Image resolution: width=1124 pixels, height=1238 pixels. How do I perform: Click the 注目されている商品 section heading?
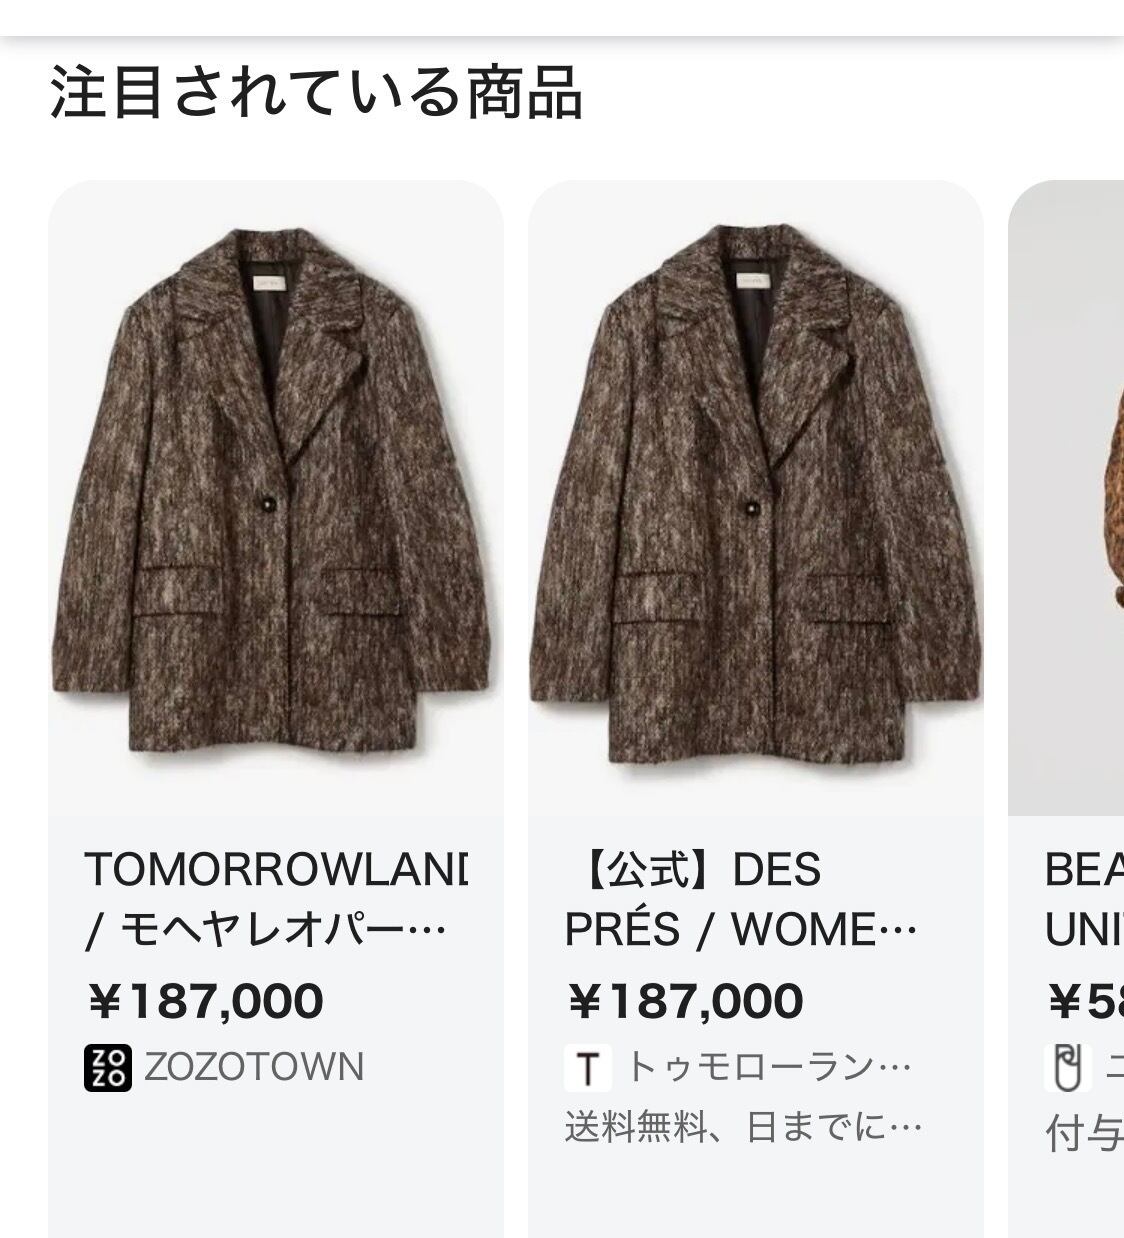tap(316, 92)
